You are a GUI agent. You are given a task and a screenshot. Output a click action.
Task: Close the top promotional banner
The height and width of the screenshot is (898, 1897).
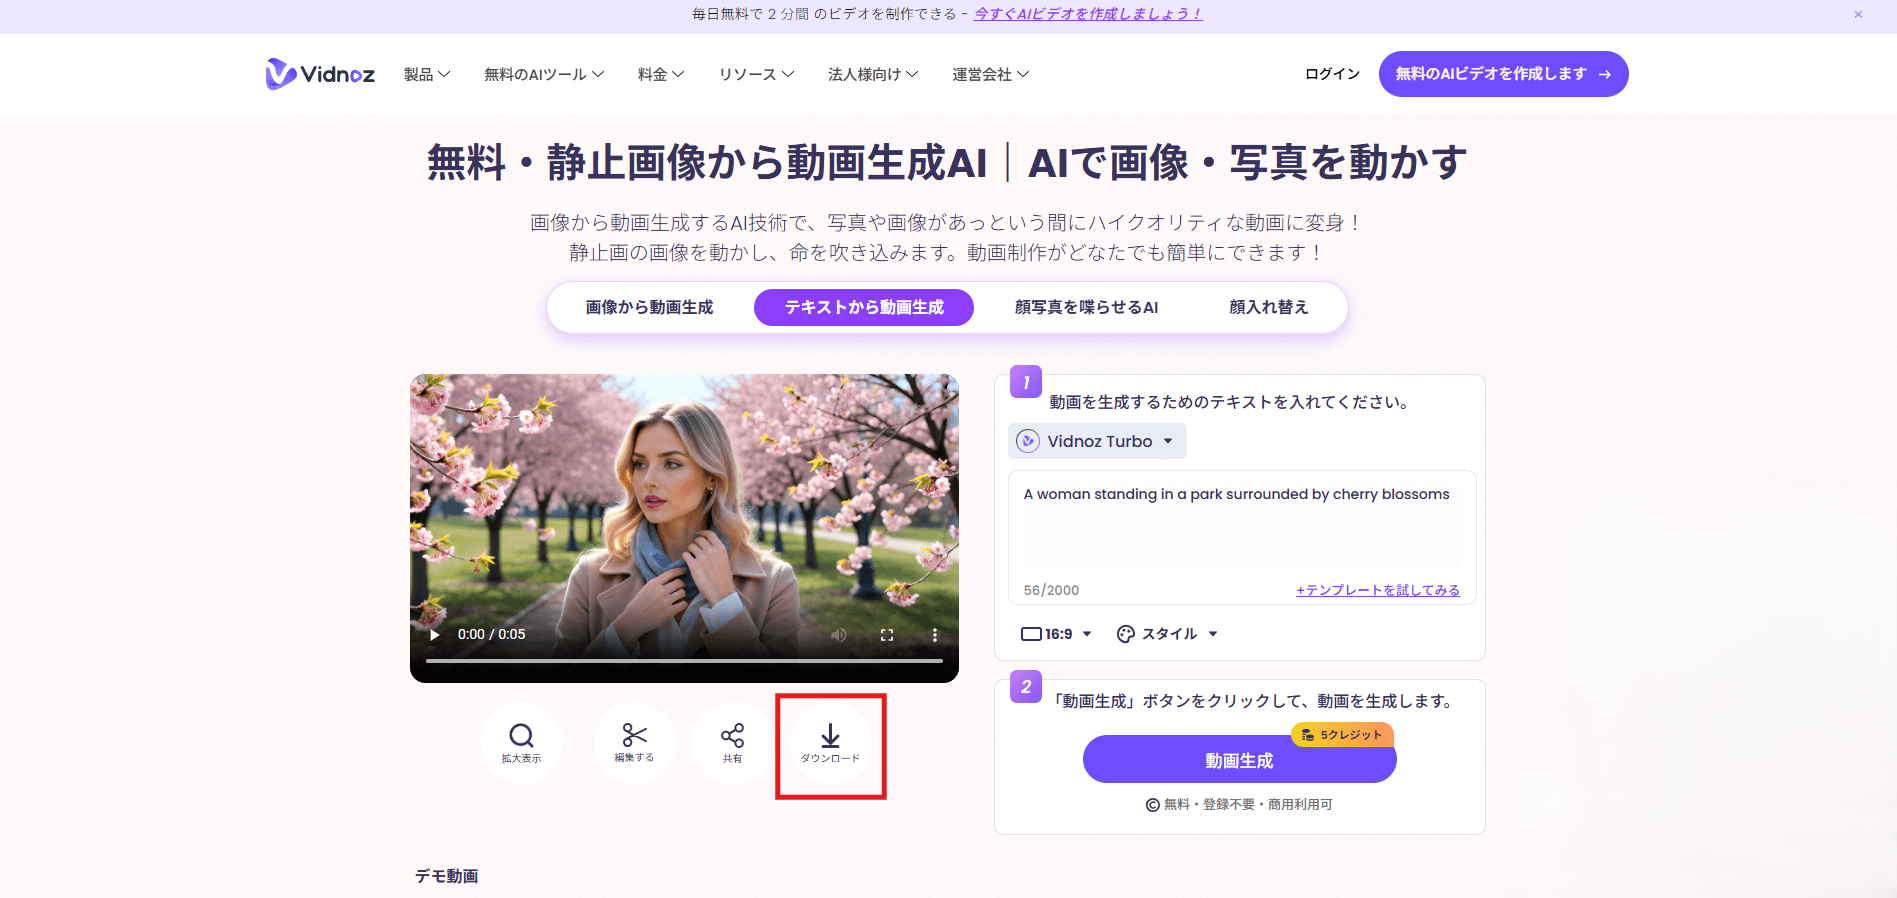1858,14
